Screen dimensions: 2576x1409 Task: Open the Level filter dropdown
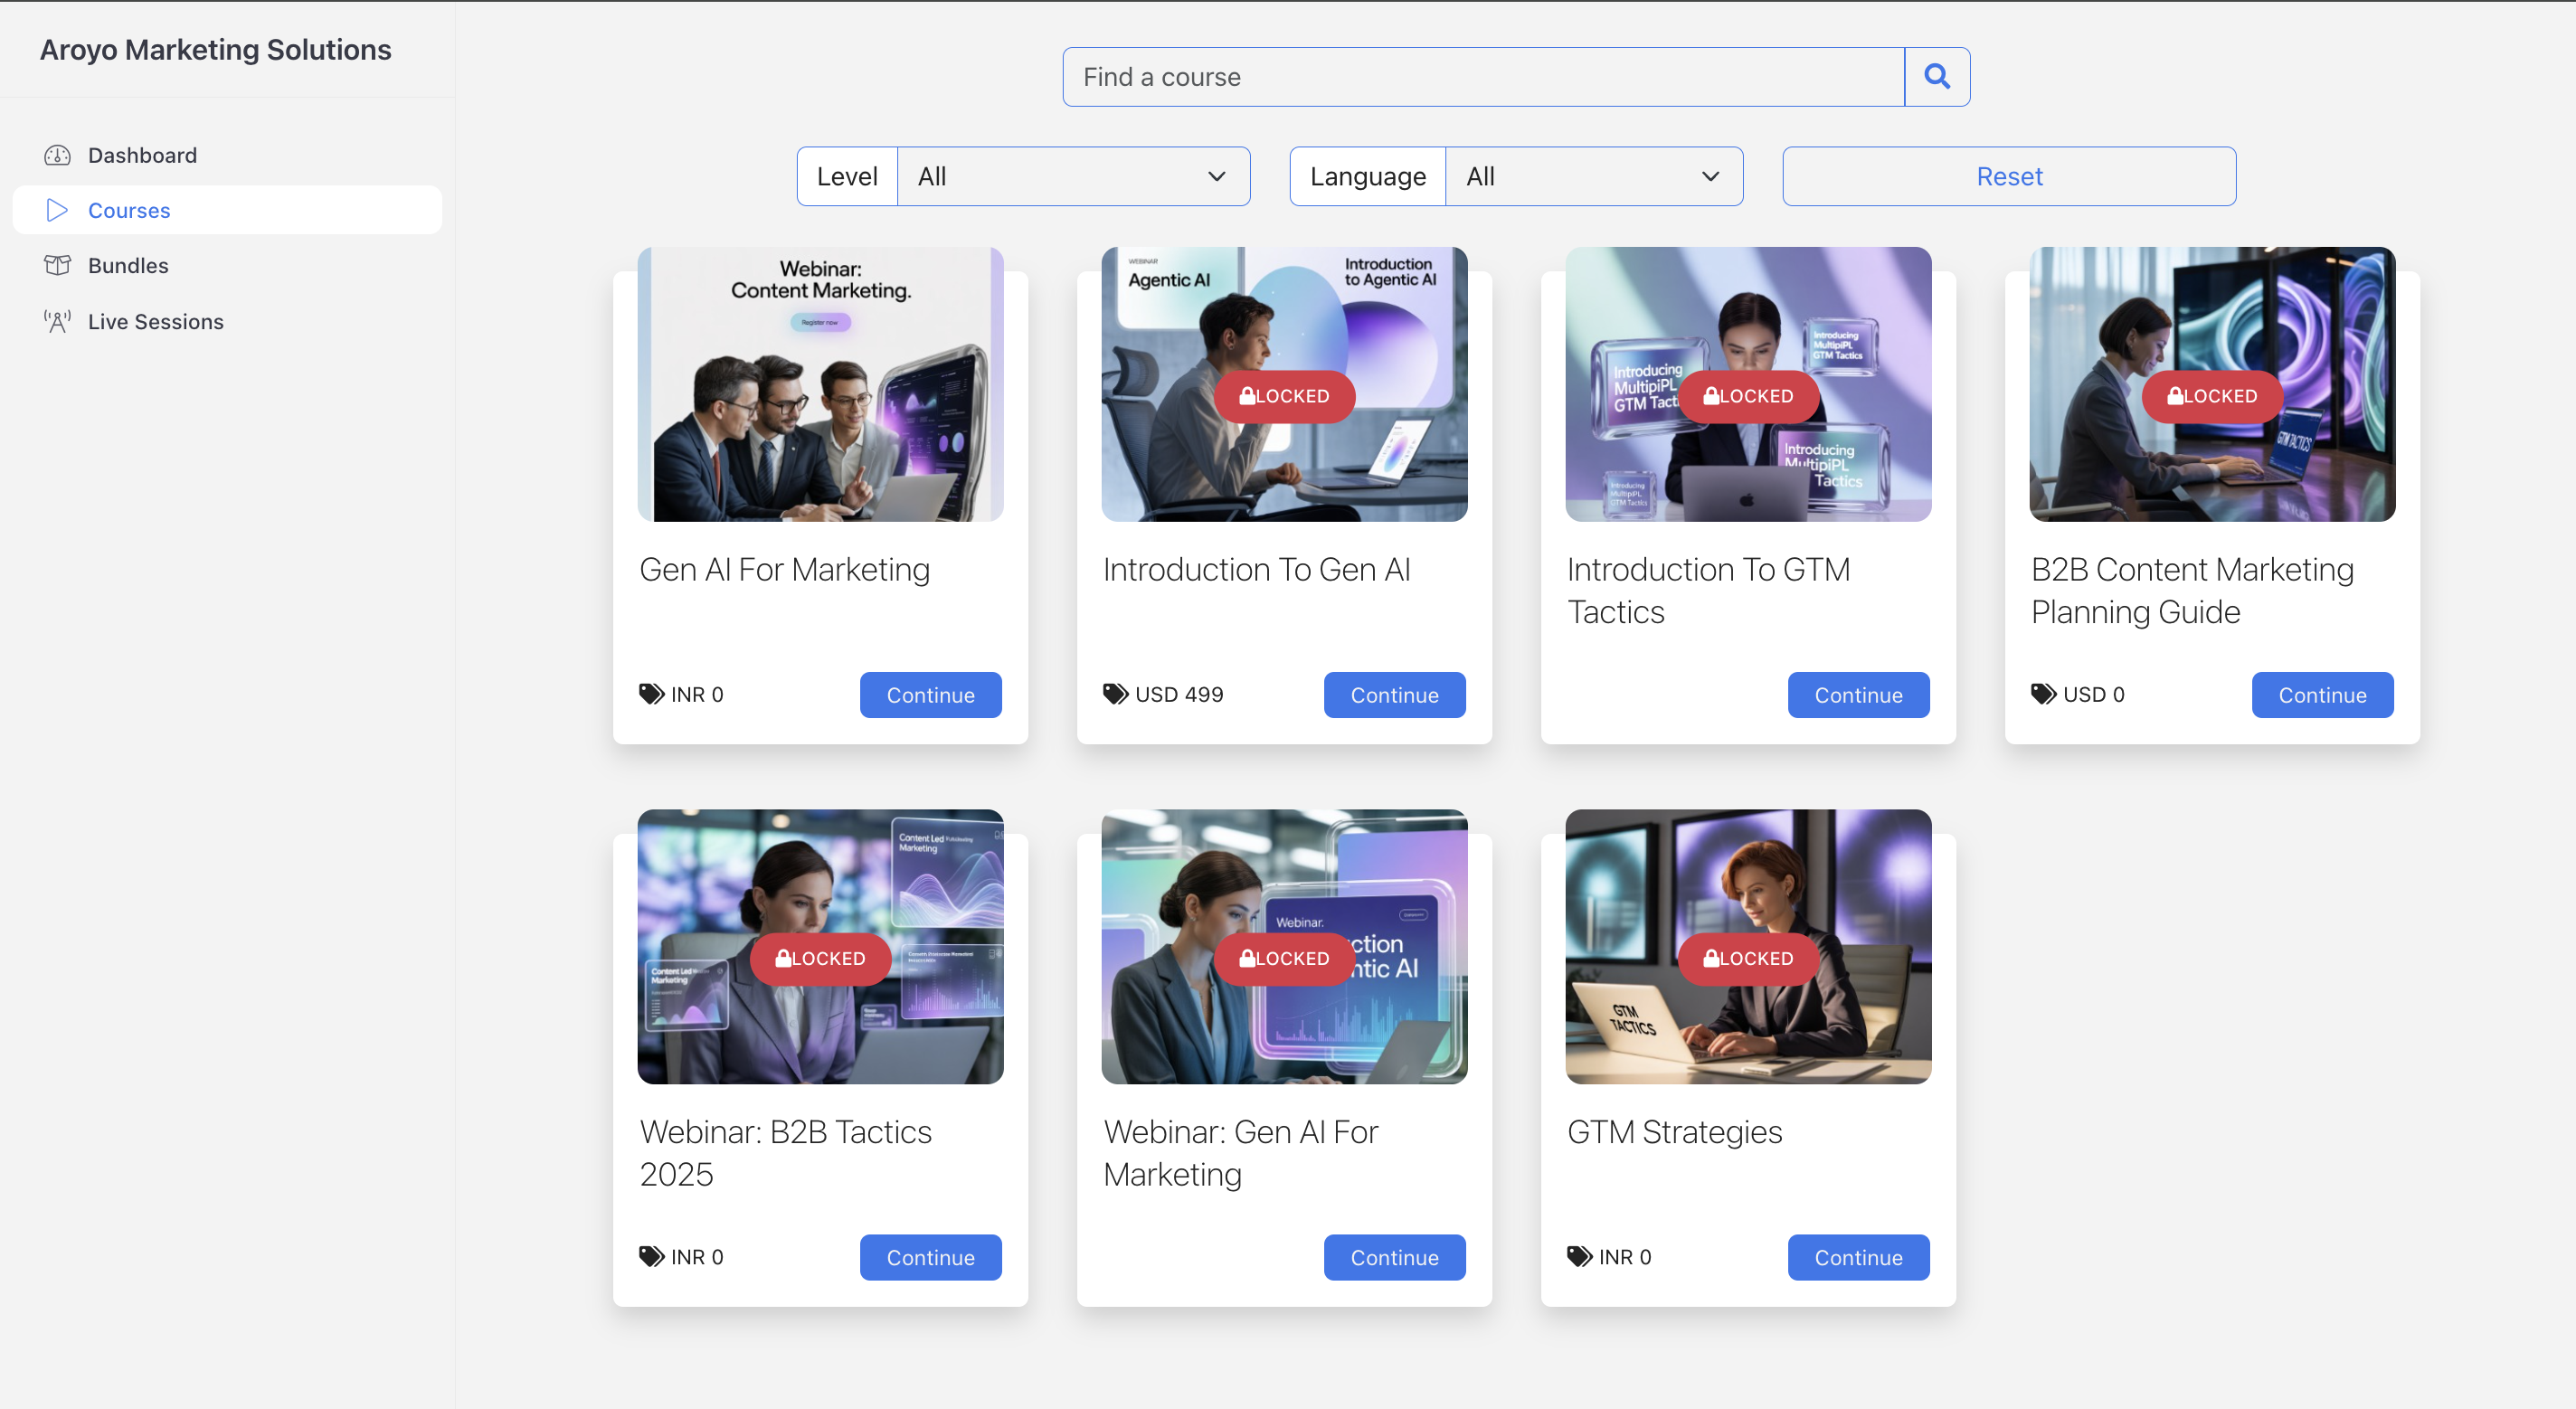point(1073,177)
